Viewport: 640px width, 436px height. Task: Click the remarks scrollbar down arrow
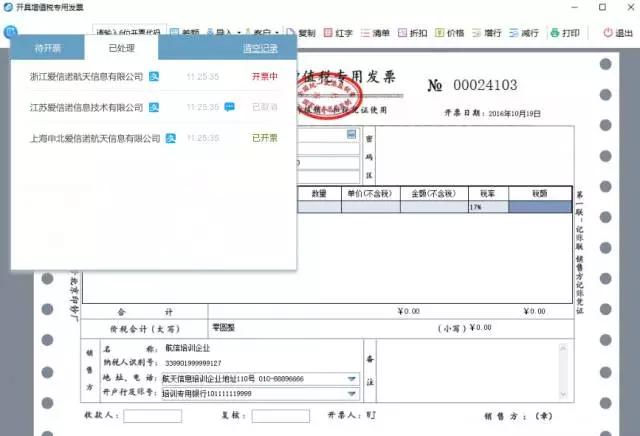563,394
